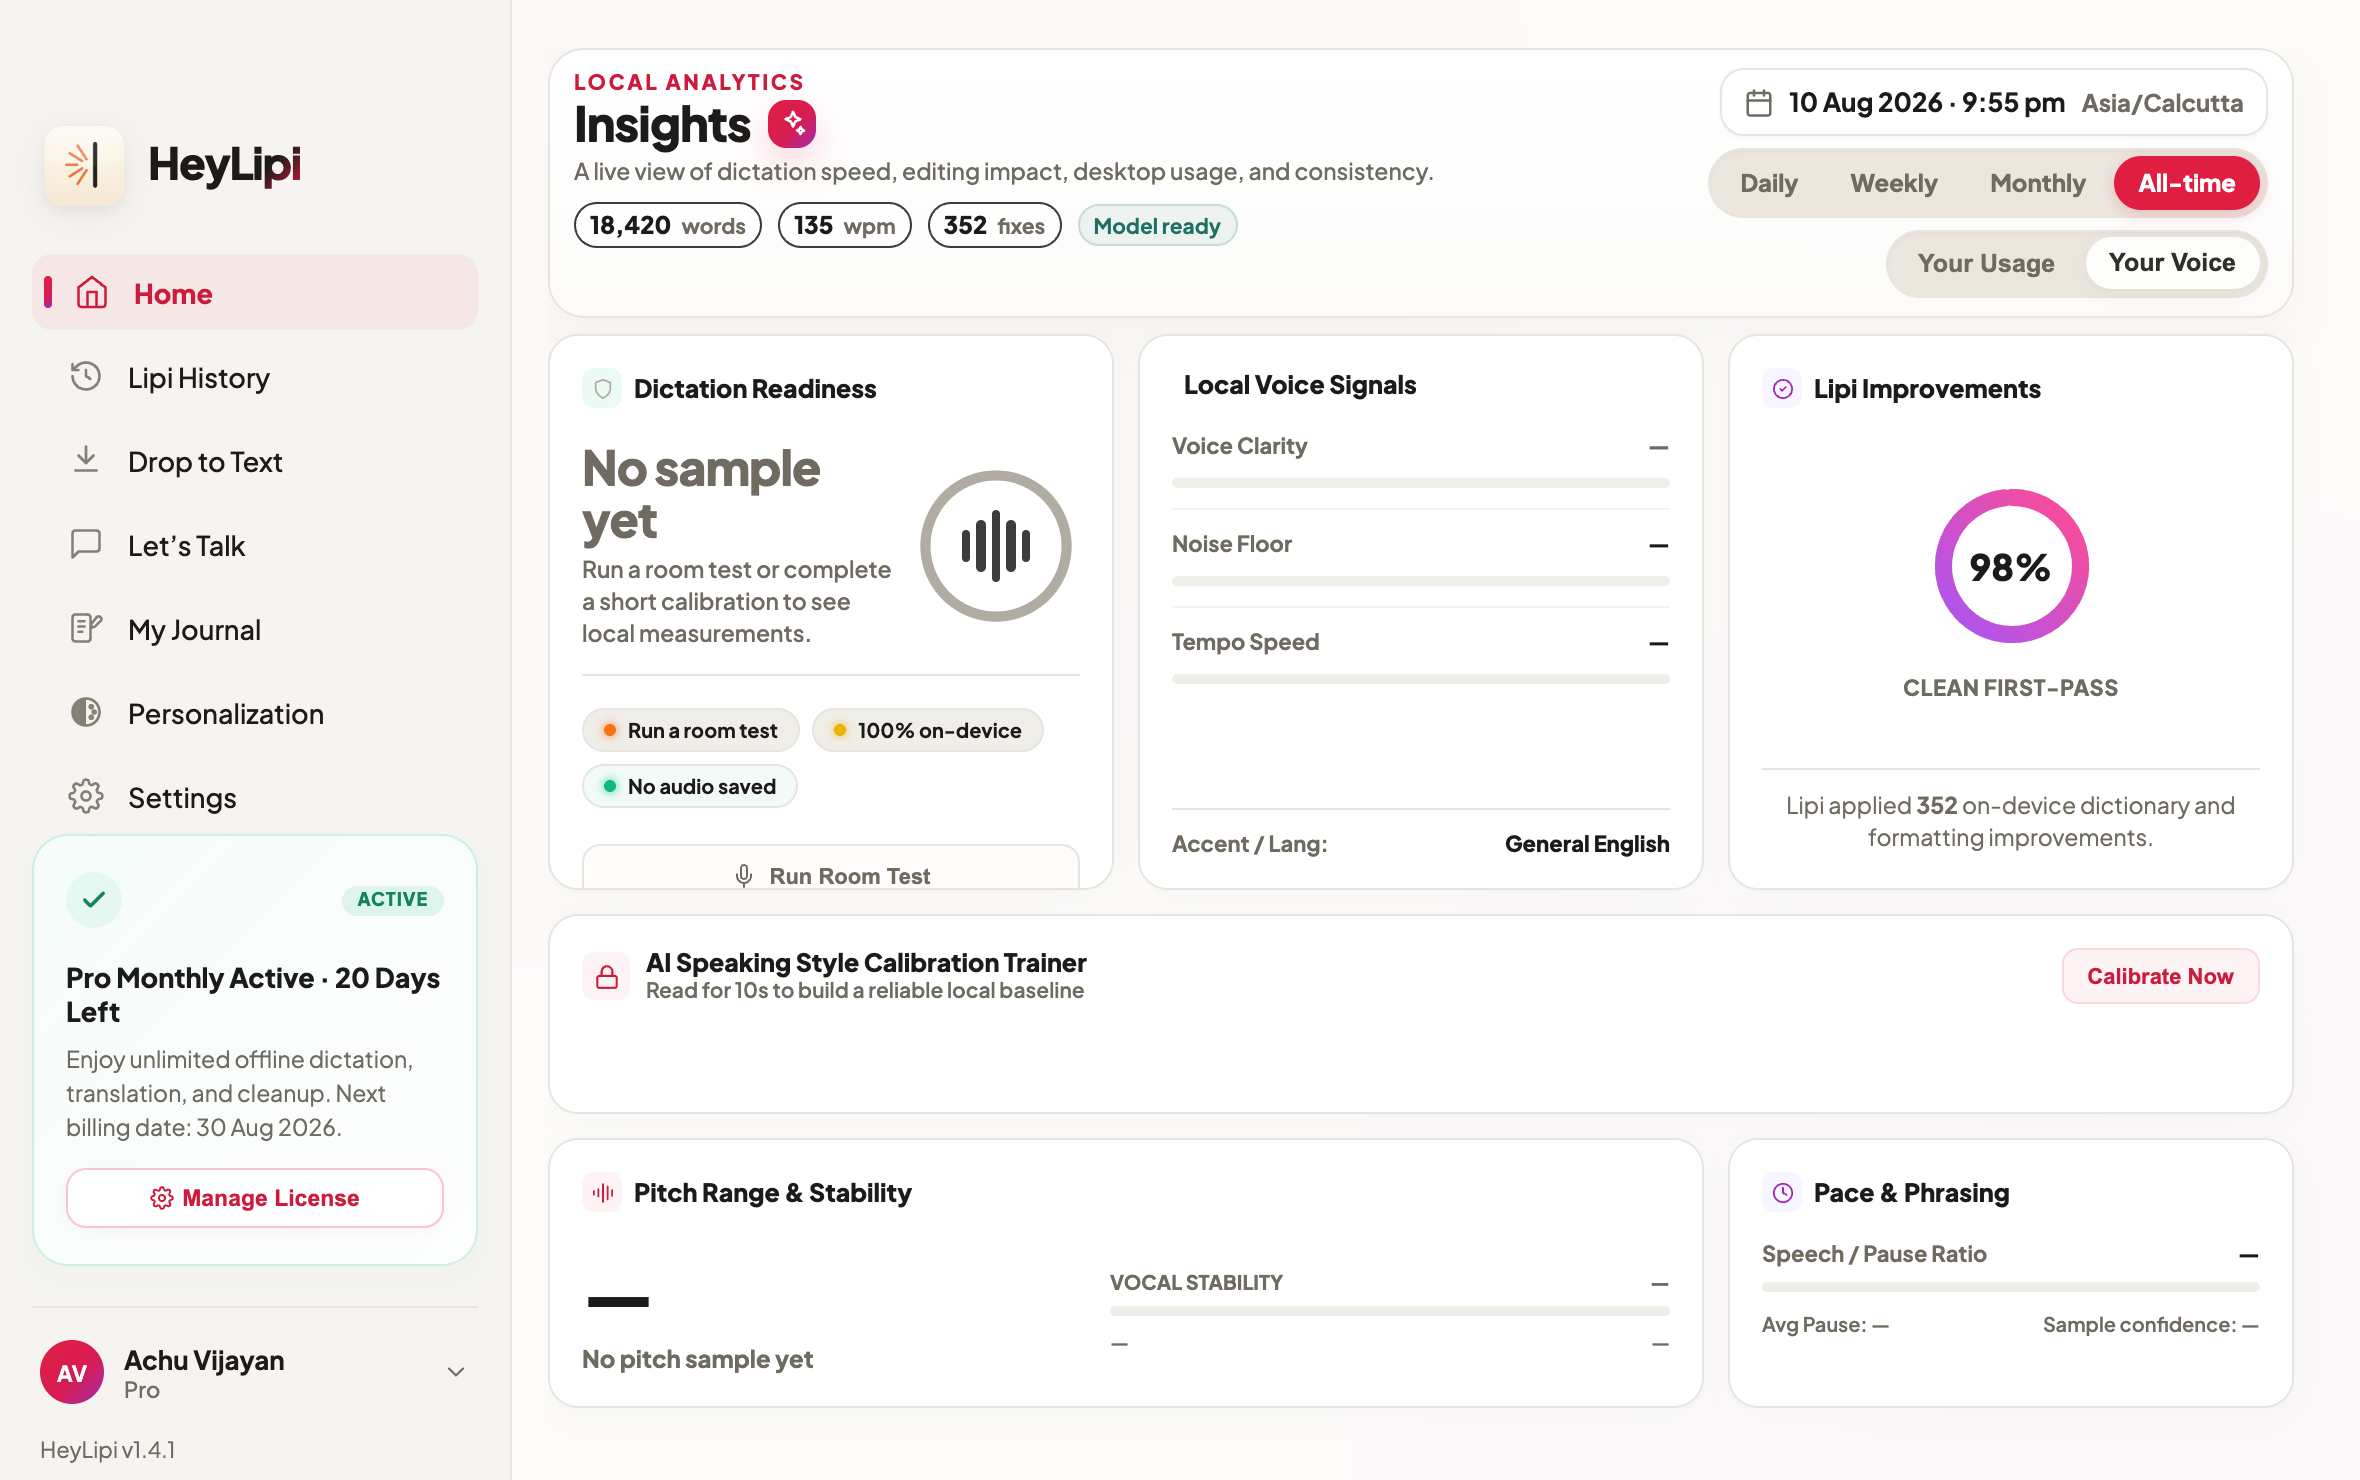2360x1480 pixels.
Task: Click the green checkmark license status icon
Action: [x=94, y=899]
